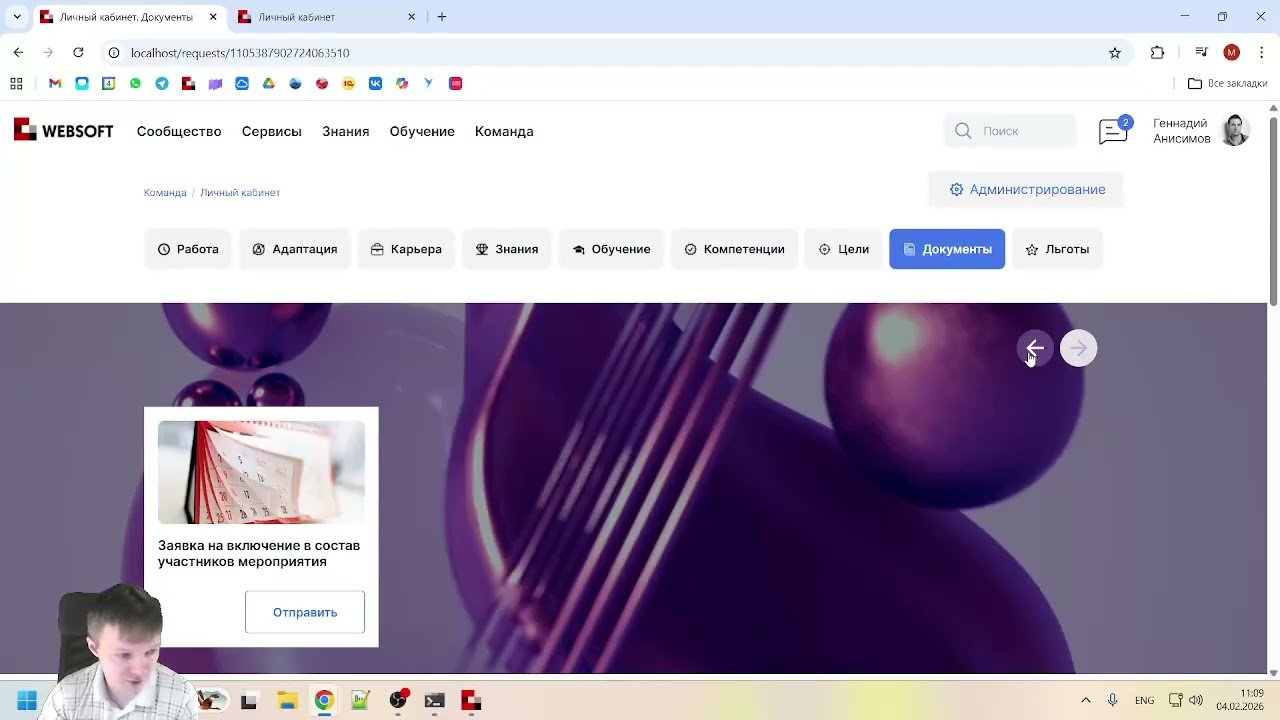Open Windows Start menu
This screenshot has height=720, width=1280.
pyautogui.click(x=27, y=701)
